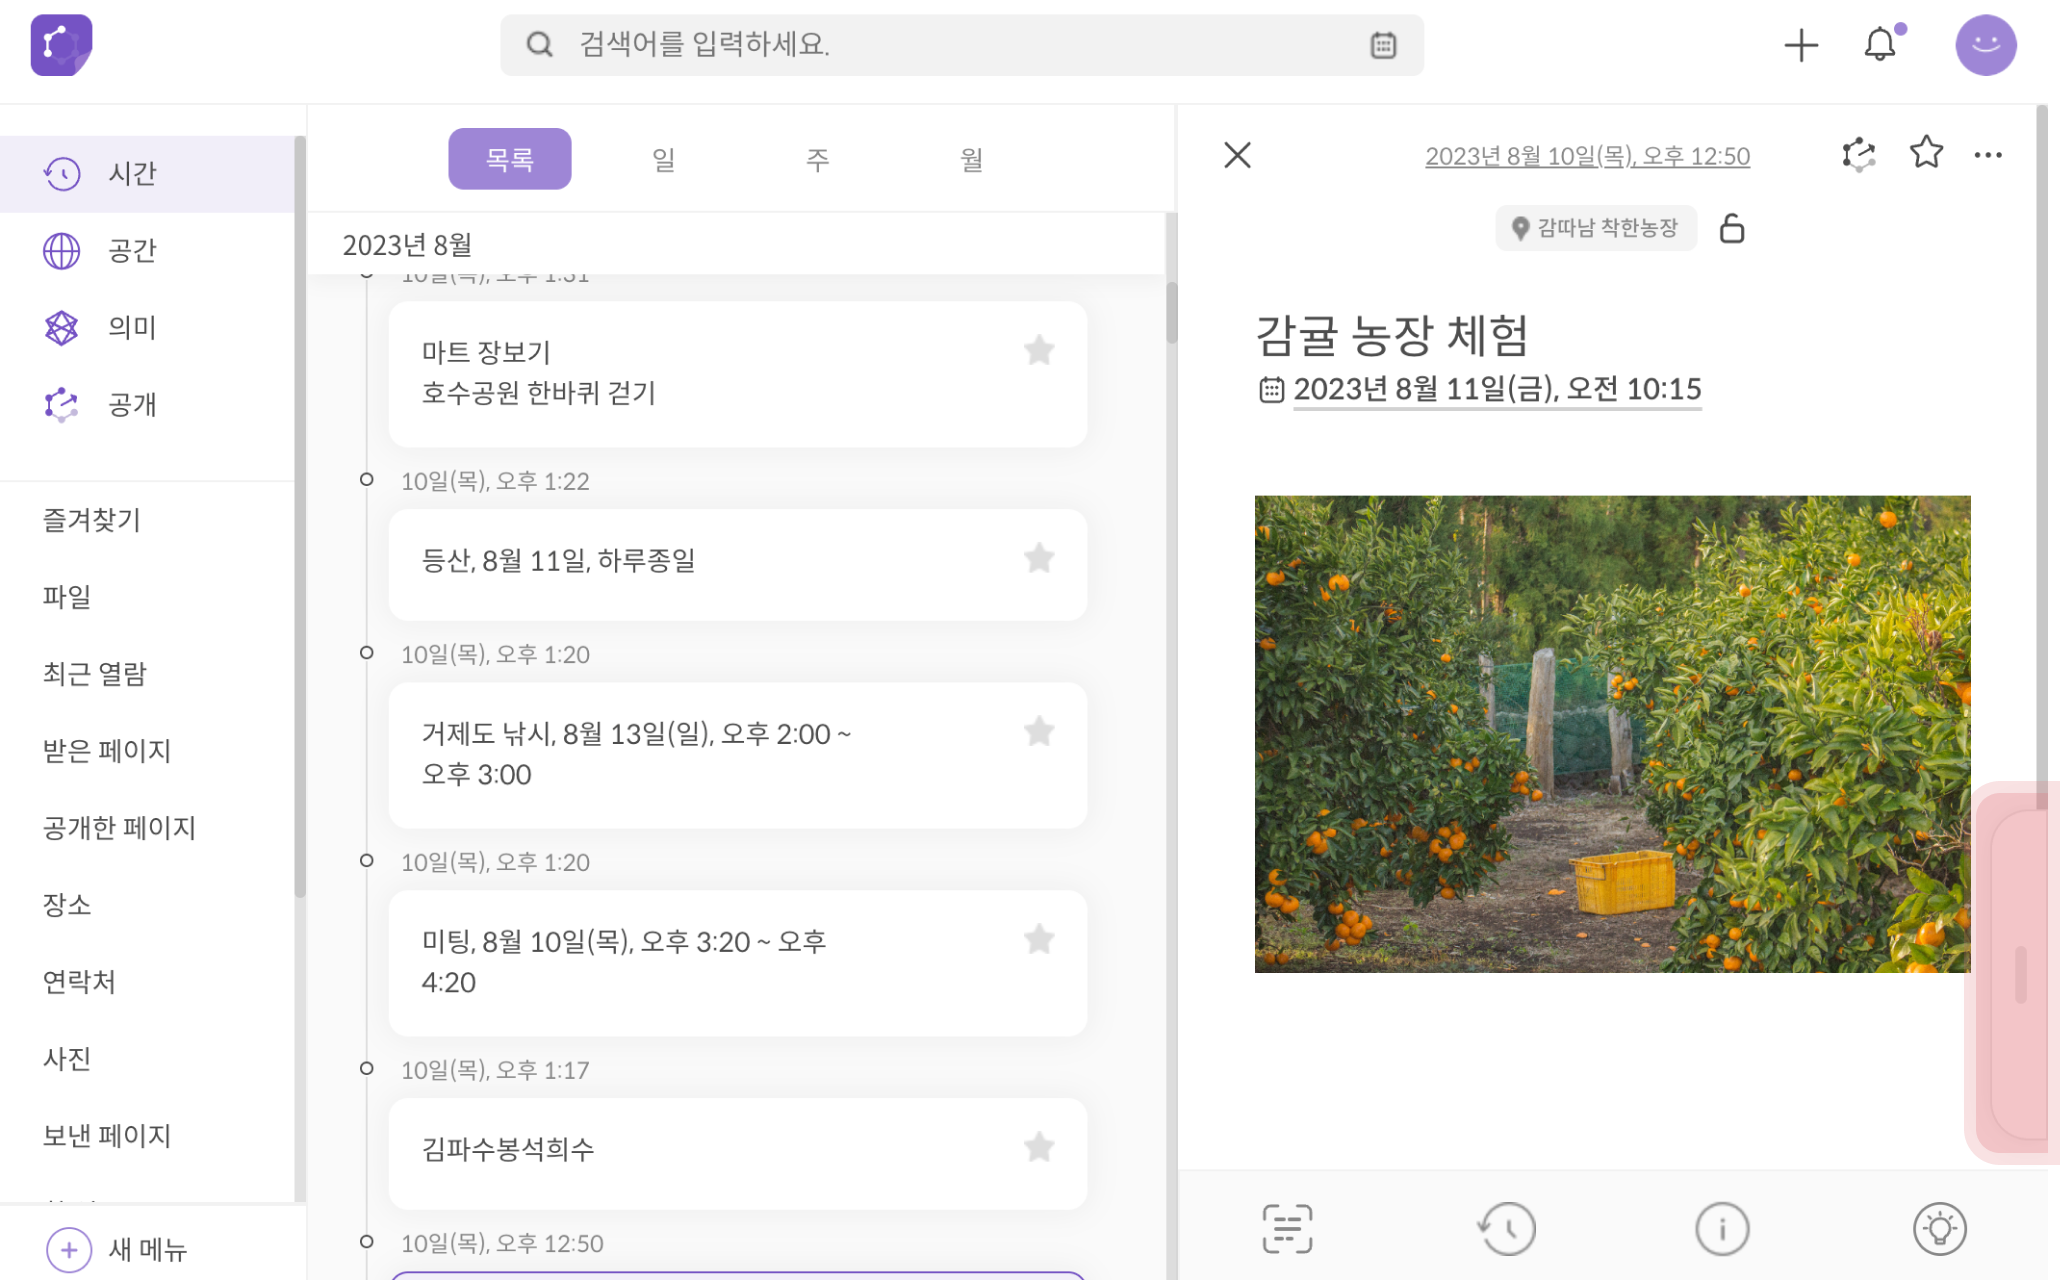Close the detail panel with X
2060x1280 pixels.
(x=1237, y=155)
